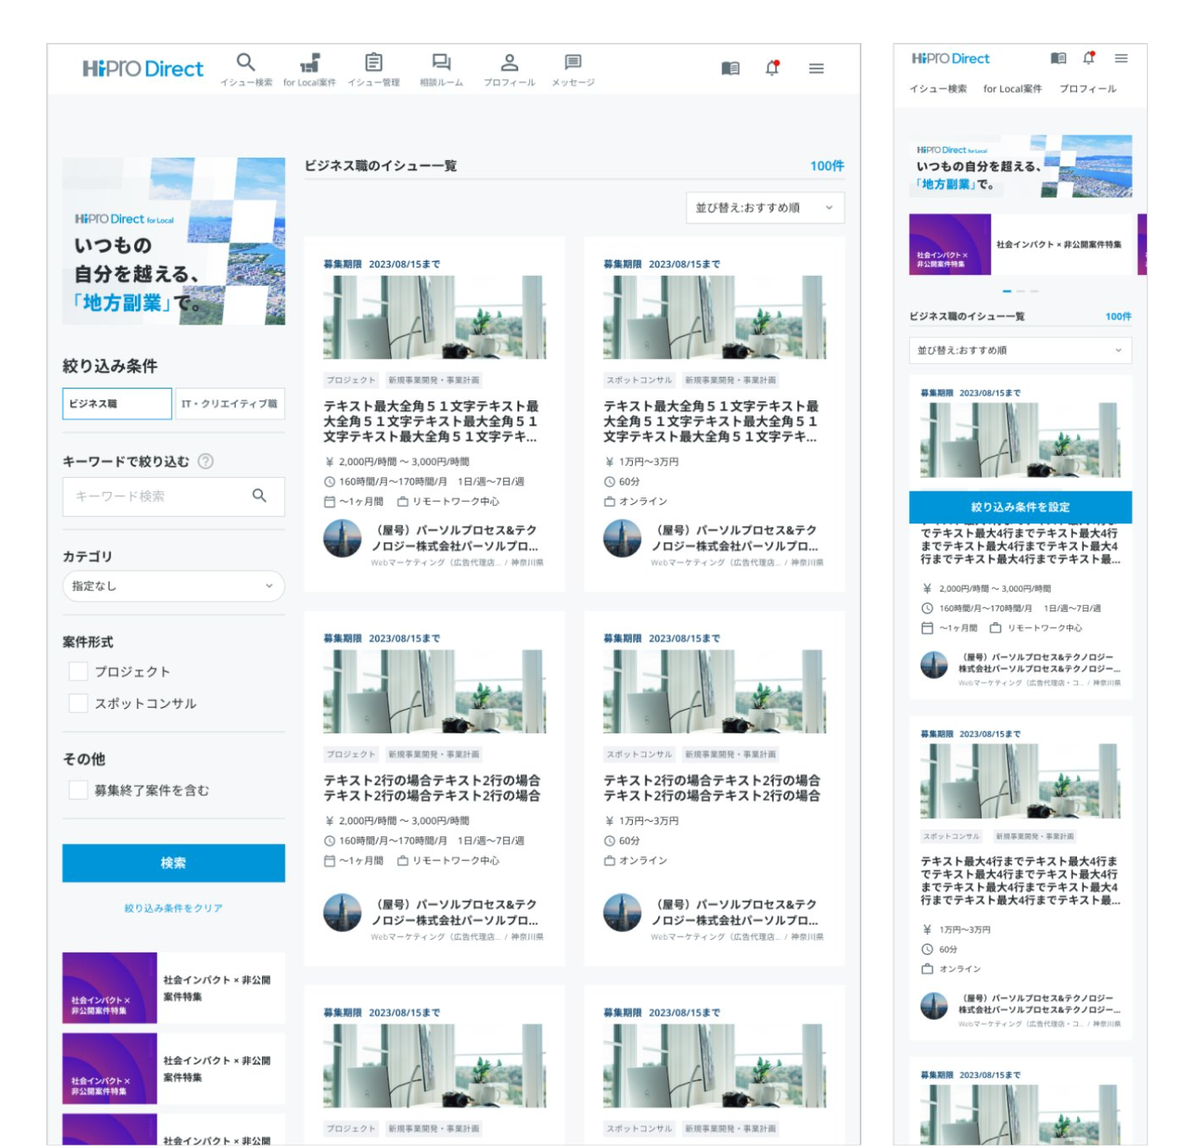Click the blue 検索 button
Screen dimensions: 1200x1148
pyautogui.click(x=173, y=863)
